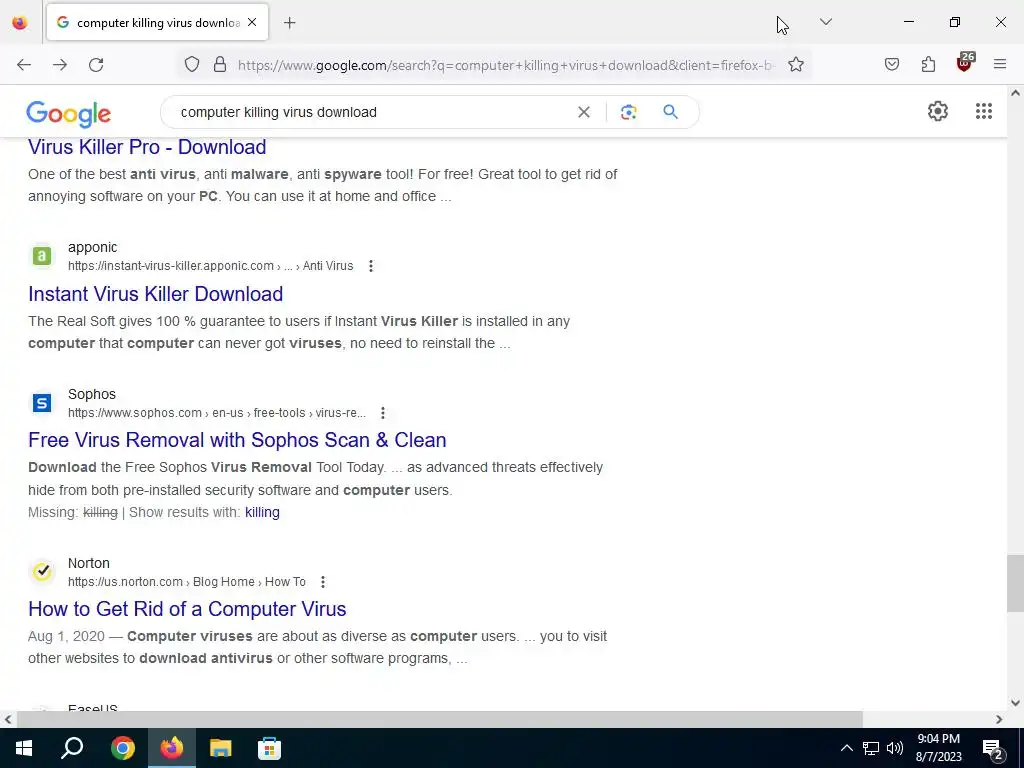Clear the Google search box
Screen dimensions: 1024x768
pos(584,112)
